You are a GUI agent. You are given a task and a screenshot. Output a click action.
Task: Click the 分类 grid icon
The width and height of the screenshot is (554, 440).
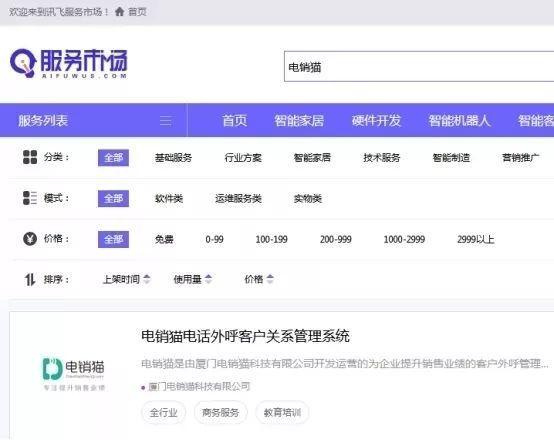30,157
